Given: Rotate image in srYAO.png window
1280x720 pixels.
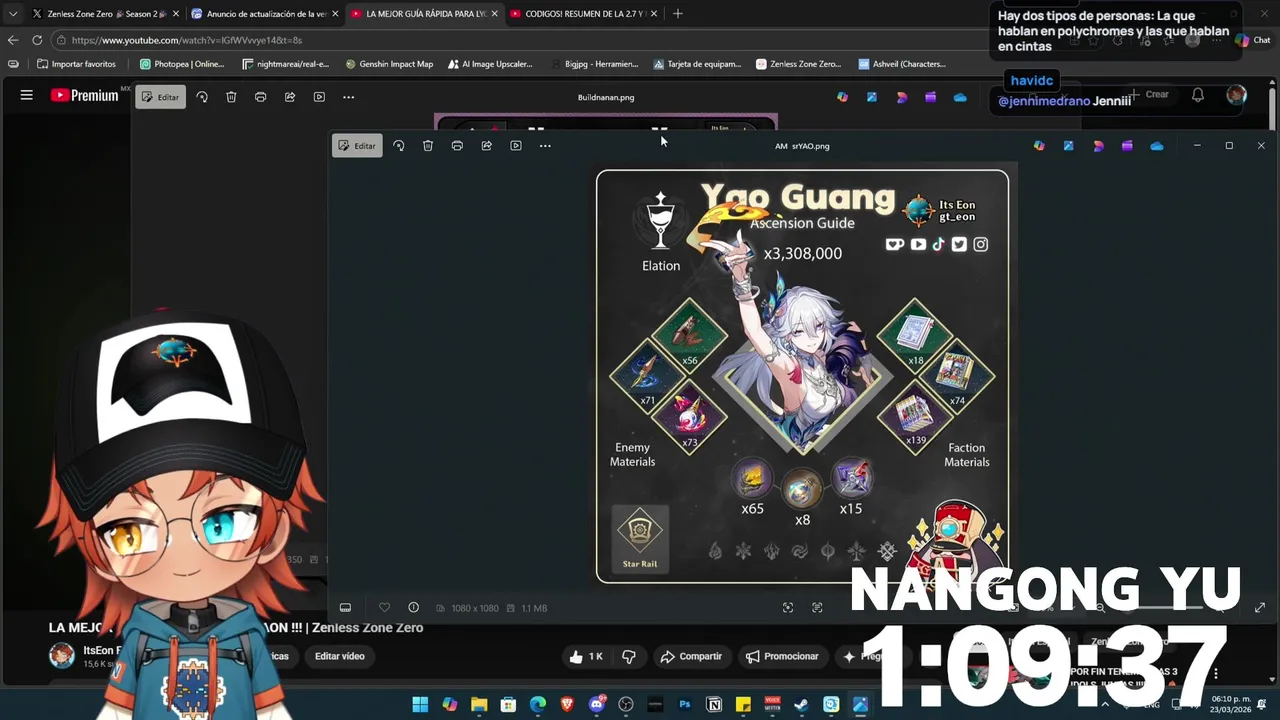Looking at the screenshot, I should pyautogui.click(x=399, y=146).
